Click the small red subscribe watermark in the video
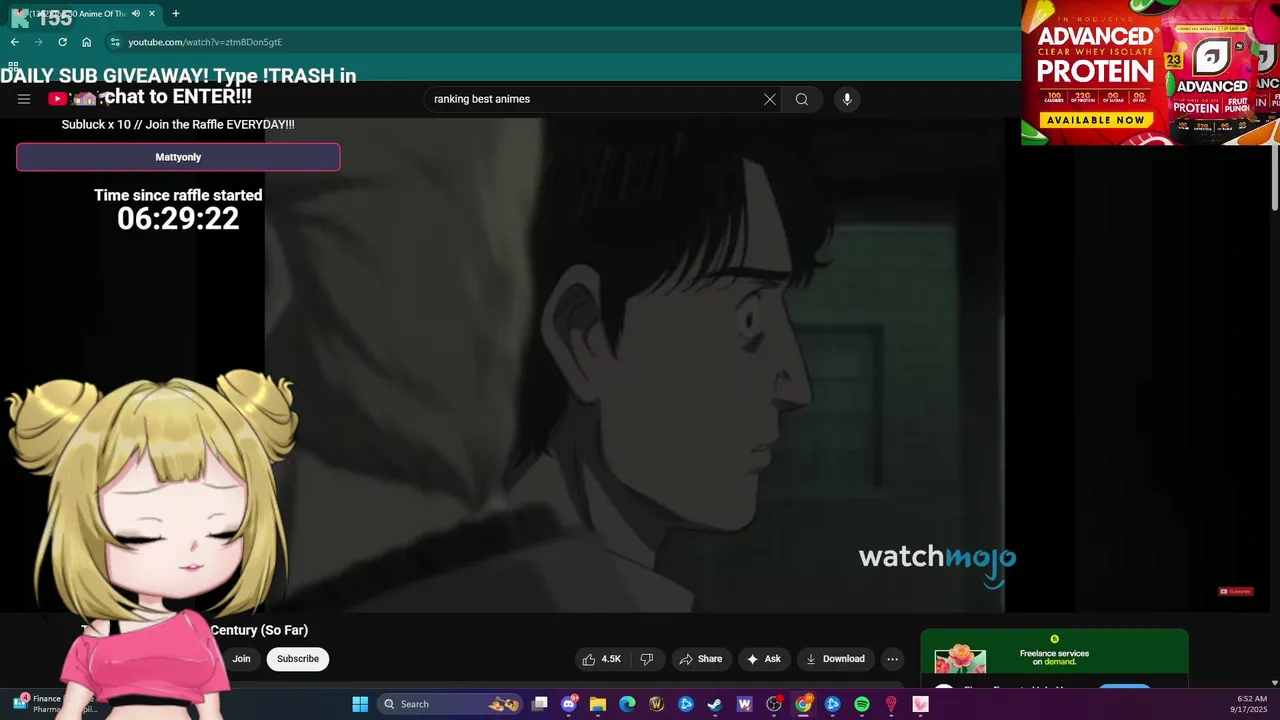Image resolution: width=1280 pixels, height=720 pixels. pos(1235,591)
